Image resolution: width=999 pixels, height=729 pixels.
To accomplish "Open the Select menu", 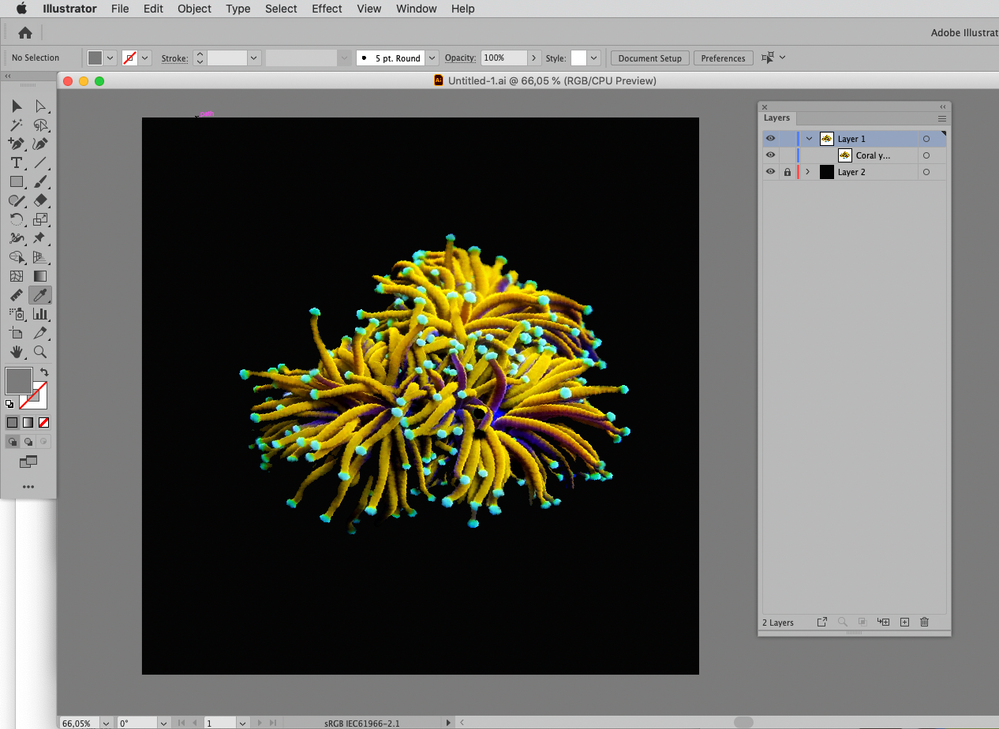I will (x=281, y=9).
